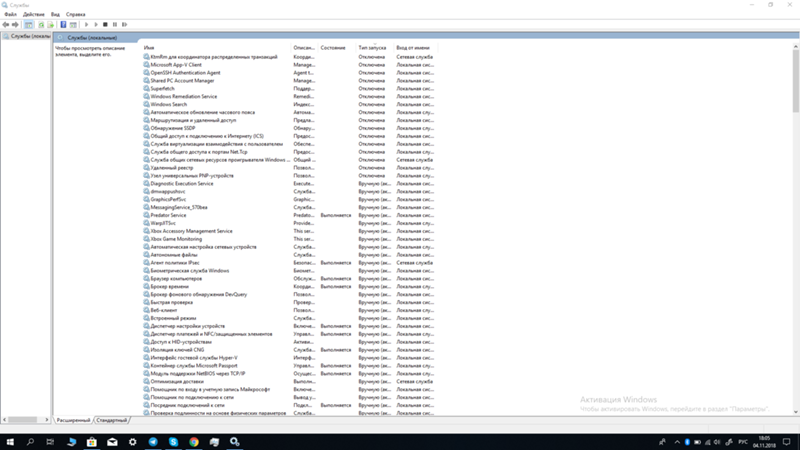Viewport: 800px width, 450px height.
Task: Open Microsoft Store from the taskbar
Action: point(91,442)
